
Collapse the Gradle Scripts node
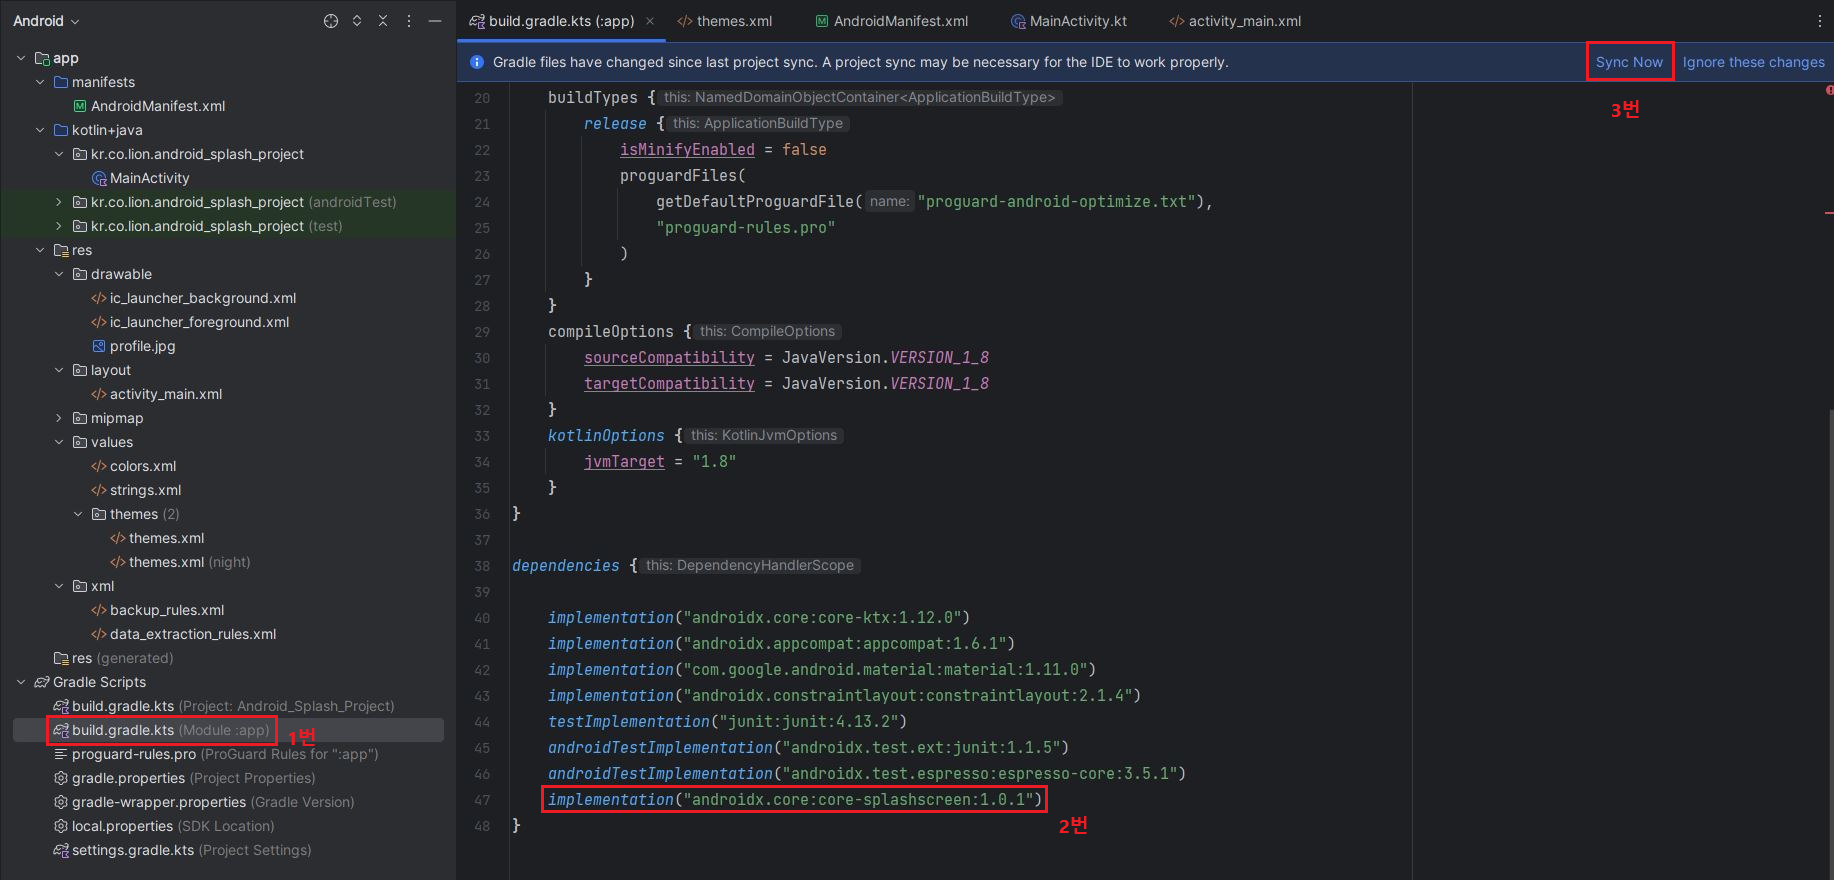[x=21, y=682]
